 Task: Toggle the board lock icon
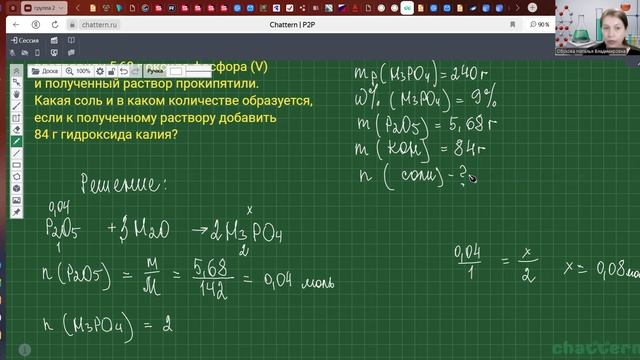coord(111,71)
